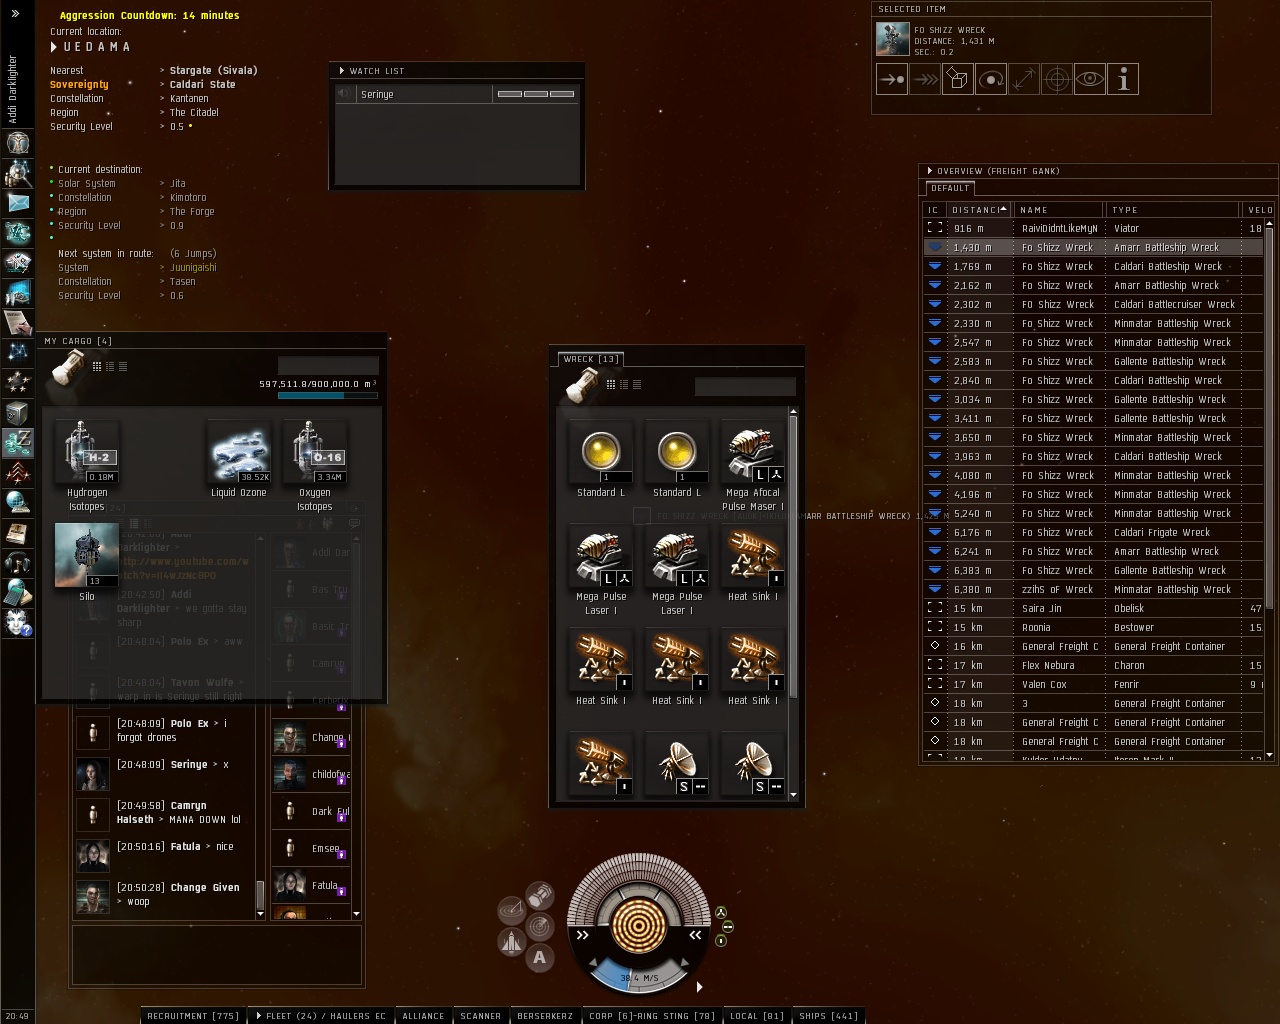The height and width of the screenshot is (1024, 1280).
Task: Click the paper-and-pen sidebar icon
Action: tap(18, 323)
